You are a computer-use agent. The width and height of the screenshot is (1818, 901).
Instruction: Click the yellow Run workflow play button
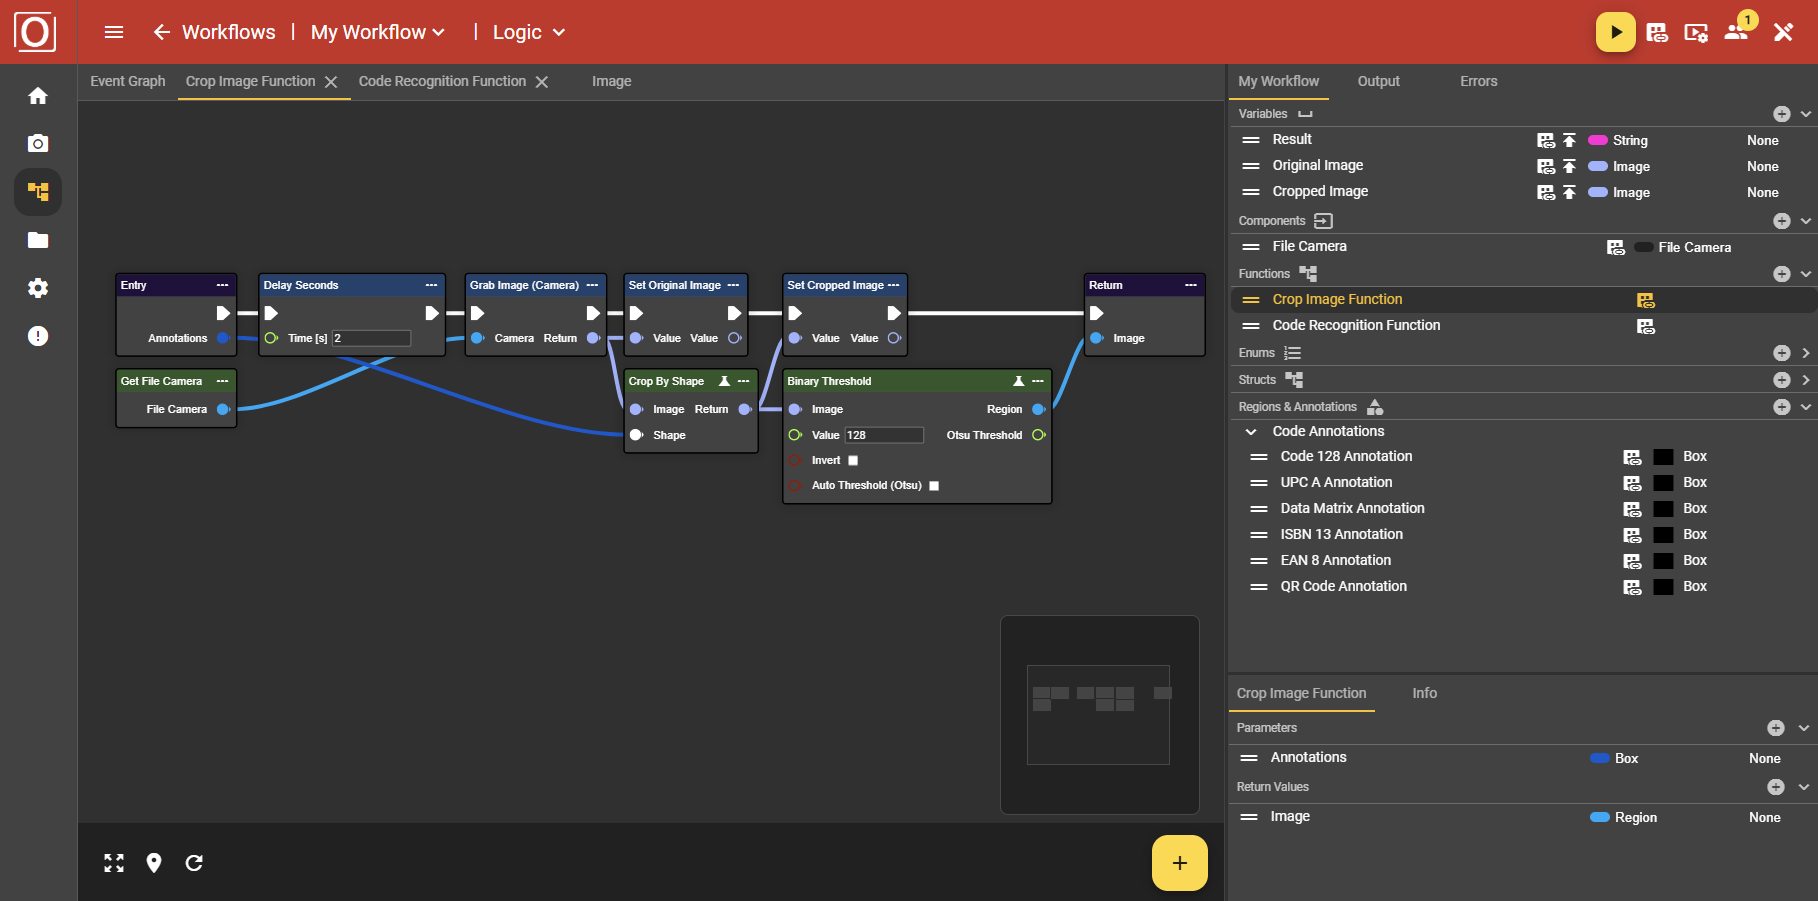click(1615, 32)
